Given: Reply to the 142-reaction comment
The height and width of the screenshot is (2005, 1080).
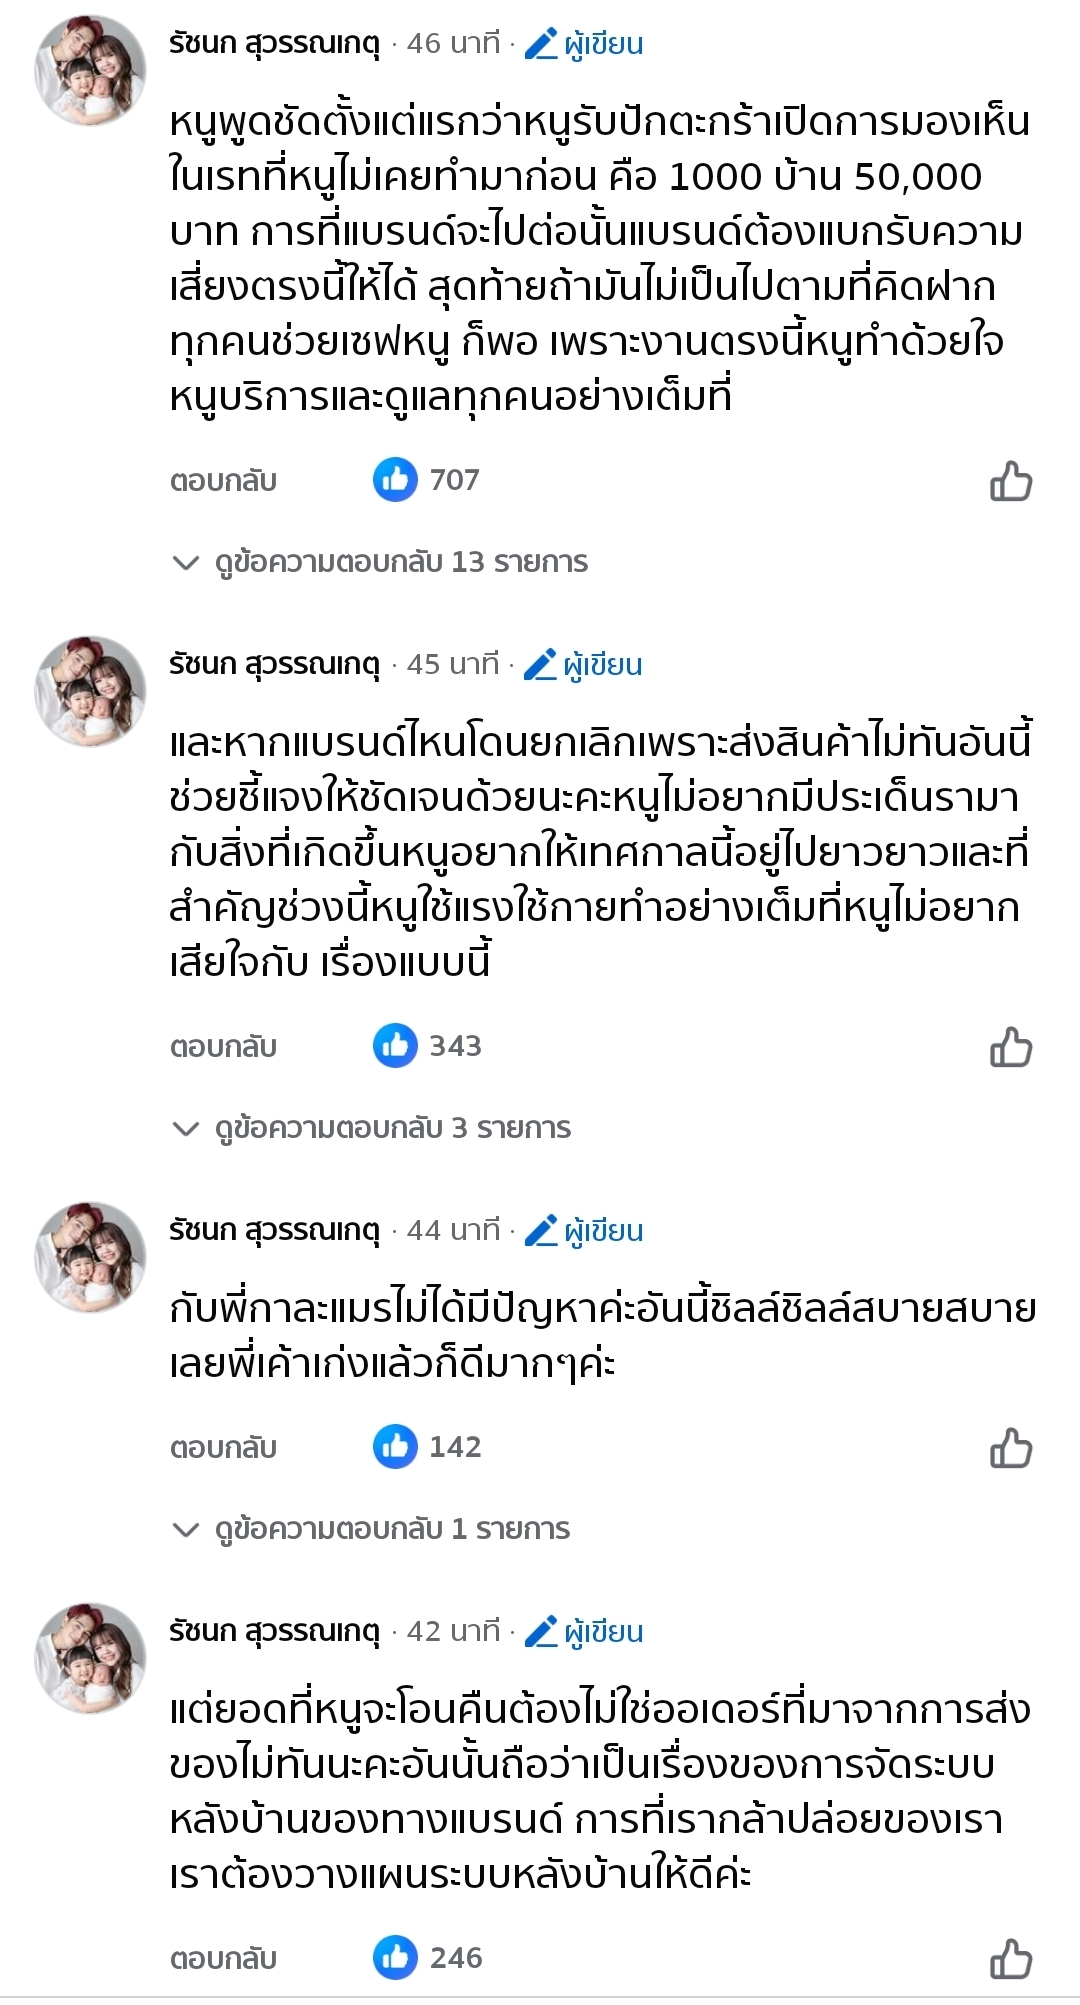Looking at the screenshot, I should coord(223,1448).
